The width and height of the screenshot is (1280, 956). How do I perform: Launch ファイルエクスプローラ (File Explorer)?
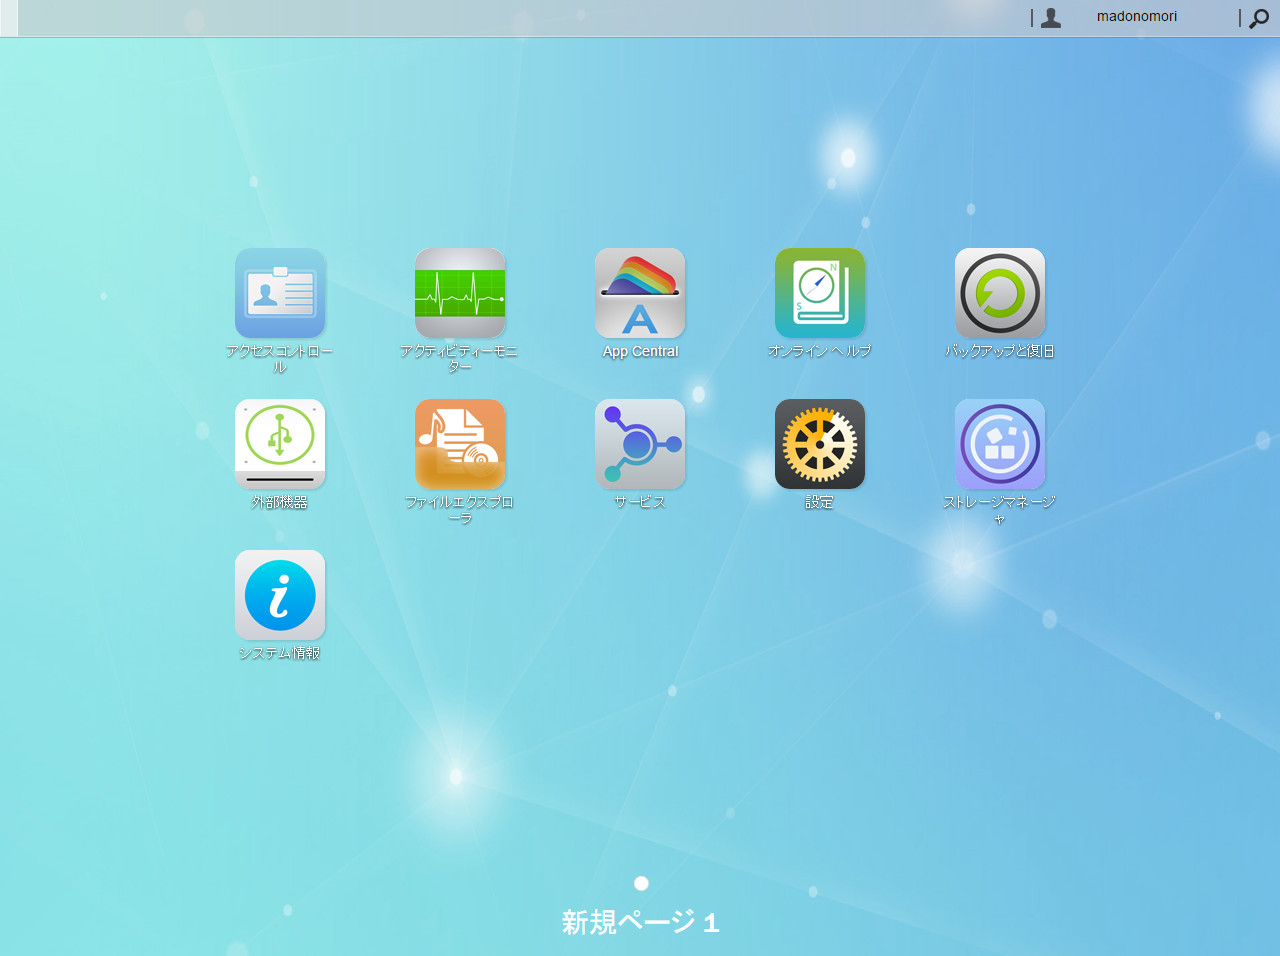point(460,444)
